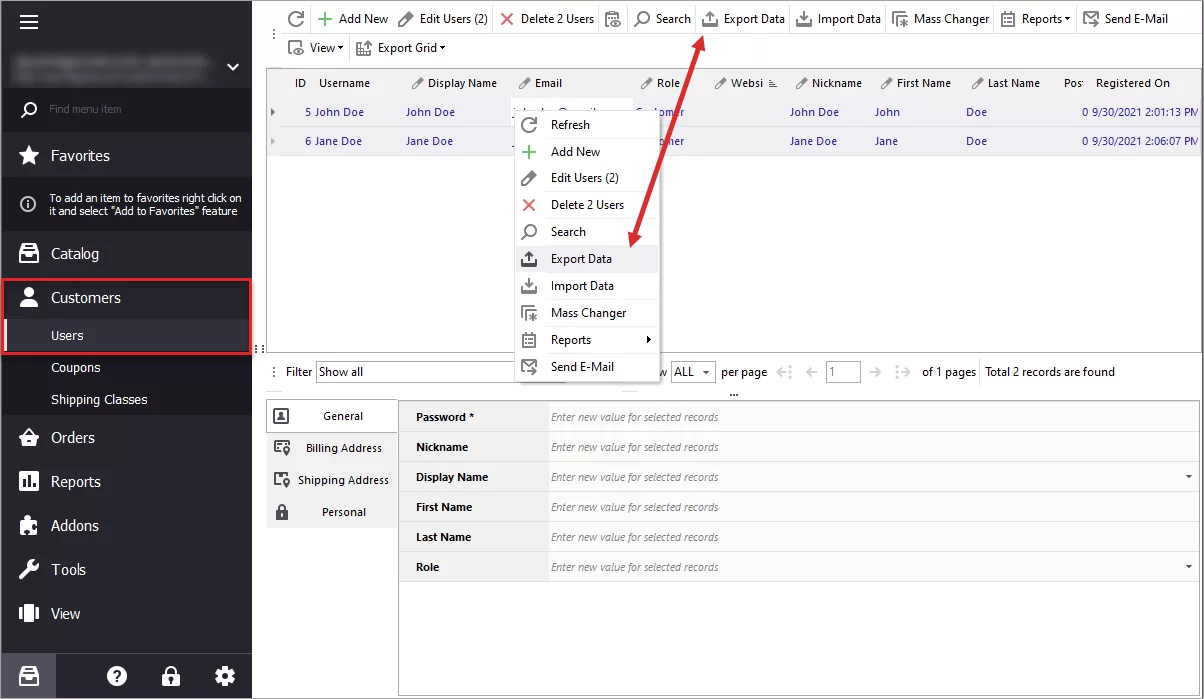Open the Addons section in the sidebar

[x=73, y=525]
